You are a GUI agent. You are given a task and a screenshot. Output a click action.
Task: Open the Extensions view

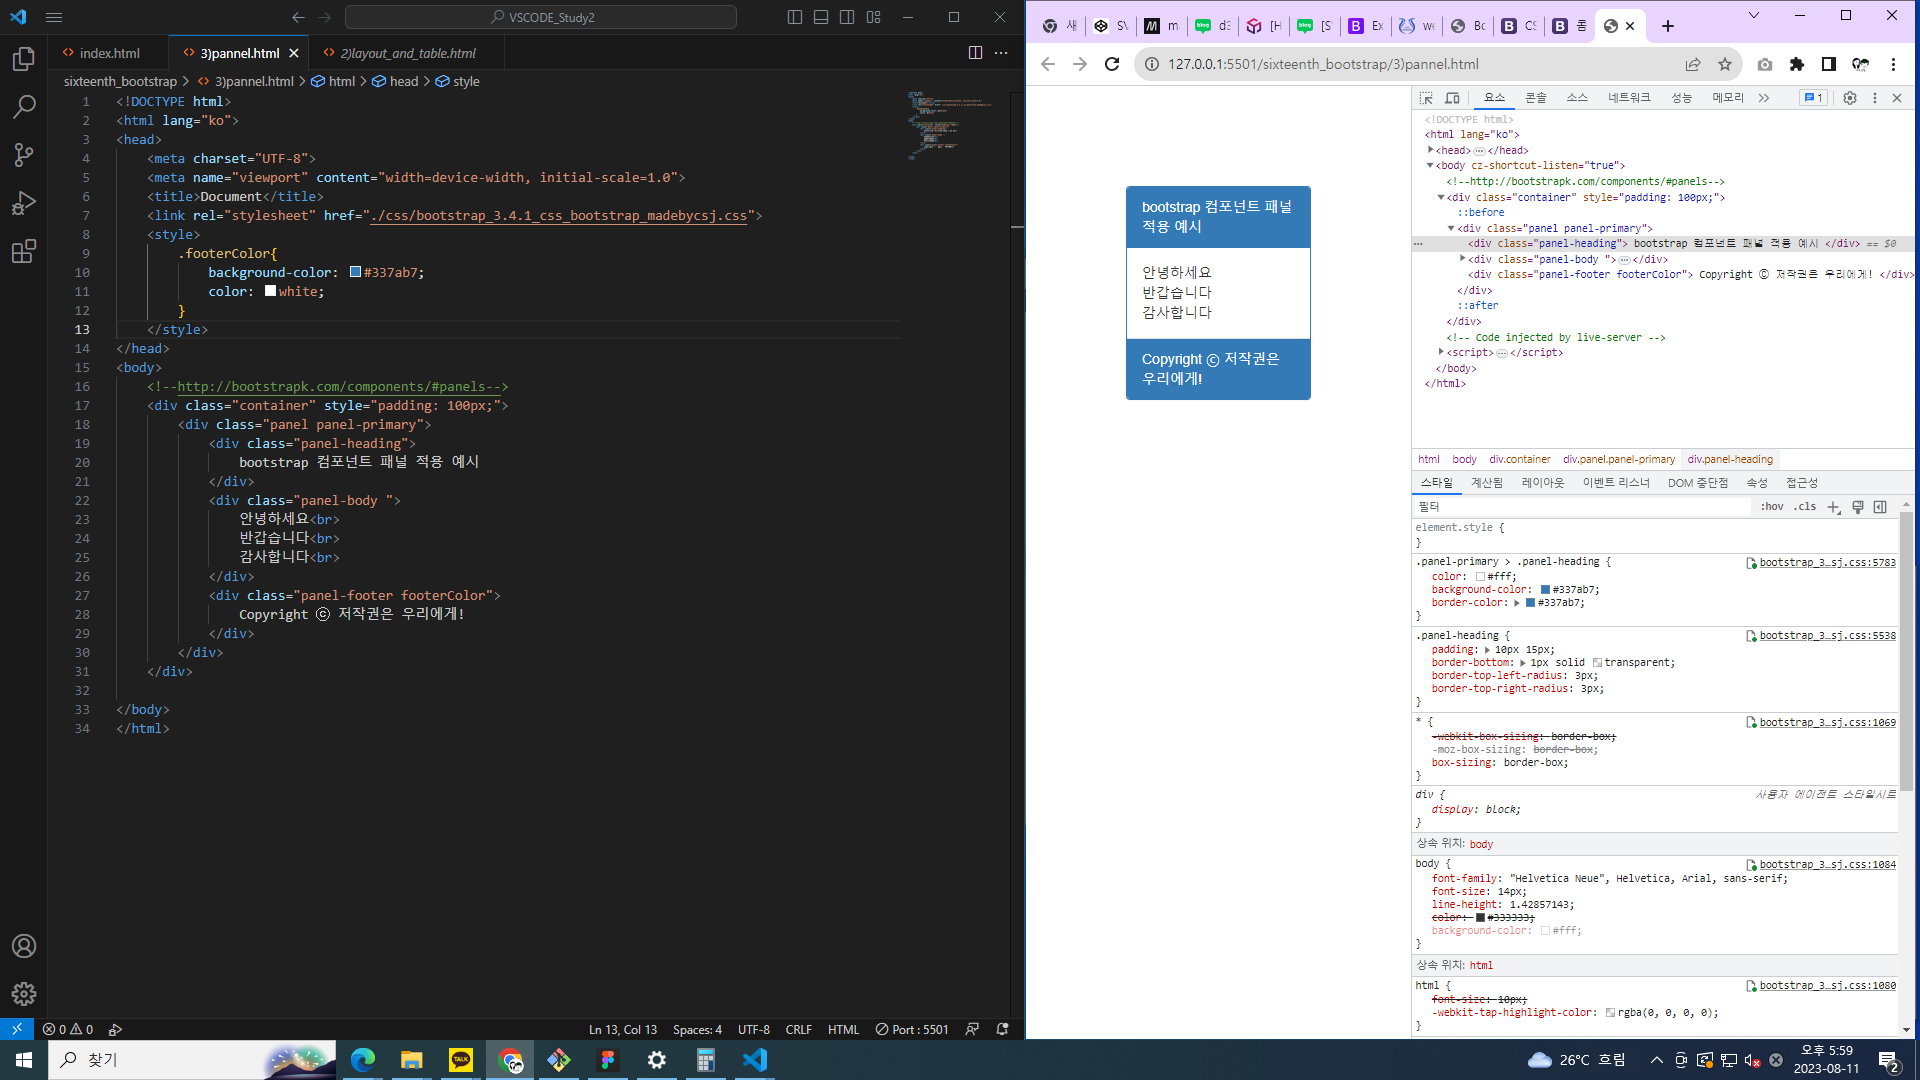[24, 251]
